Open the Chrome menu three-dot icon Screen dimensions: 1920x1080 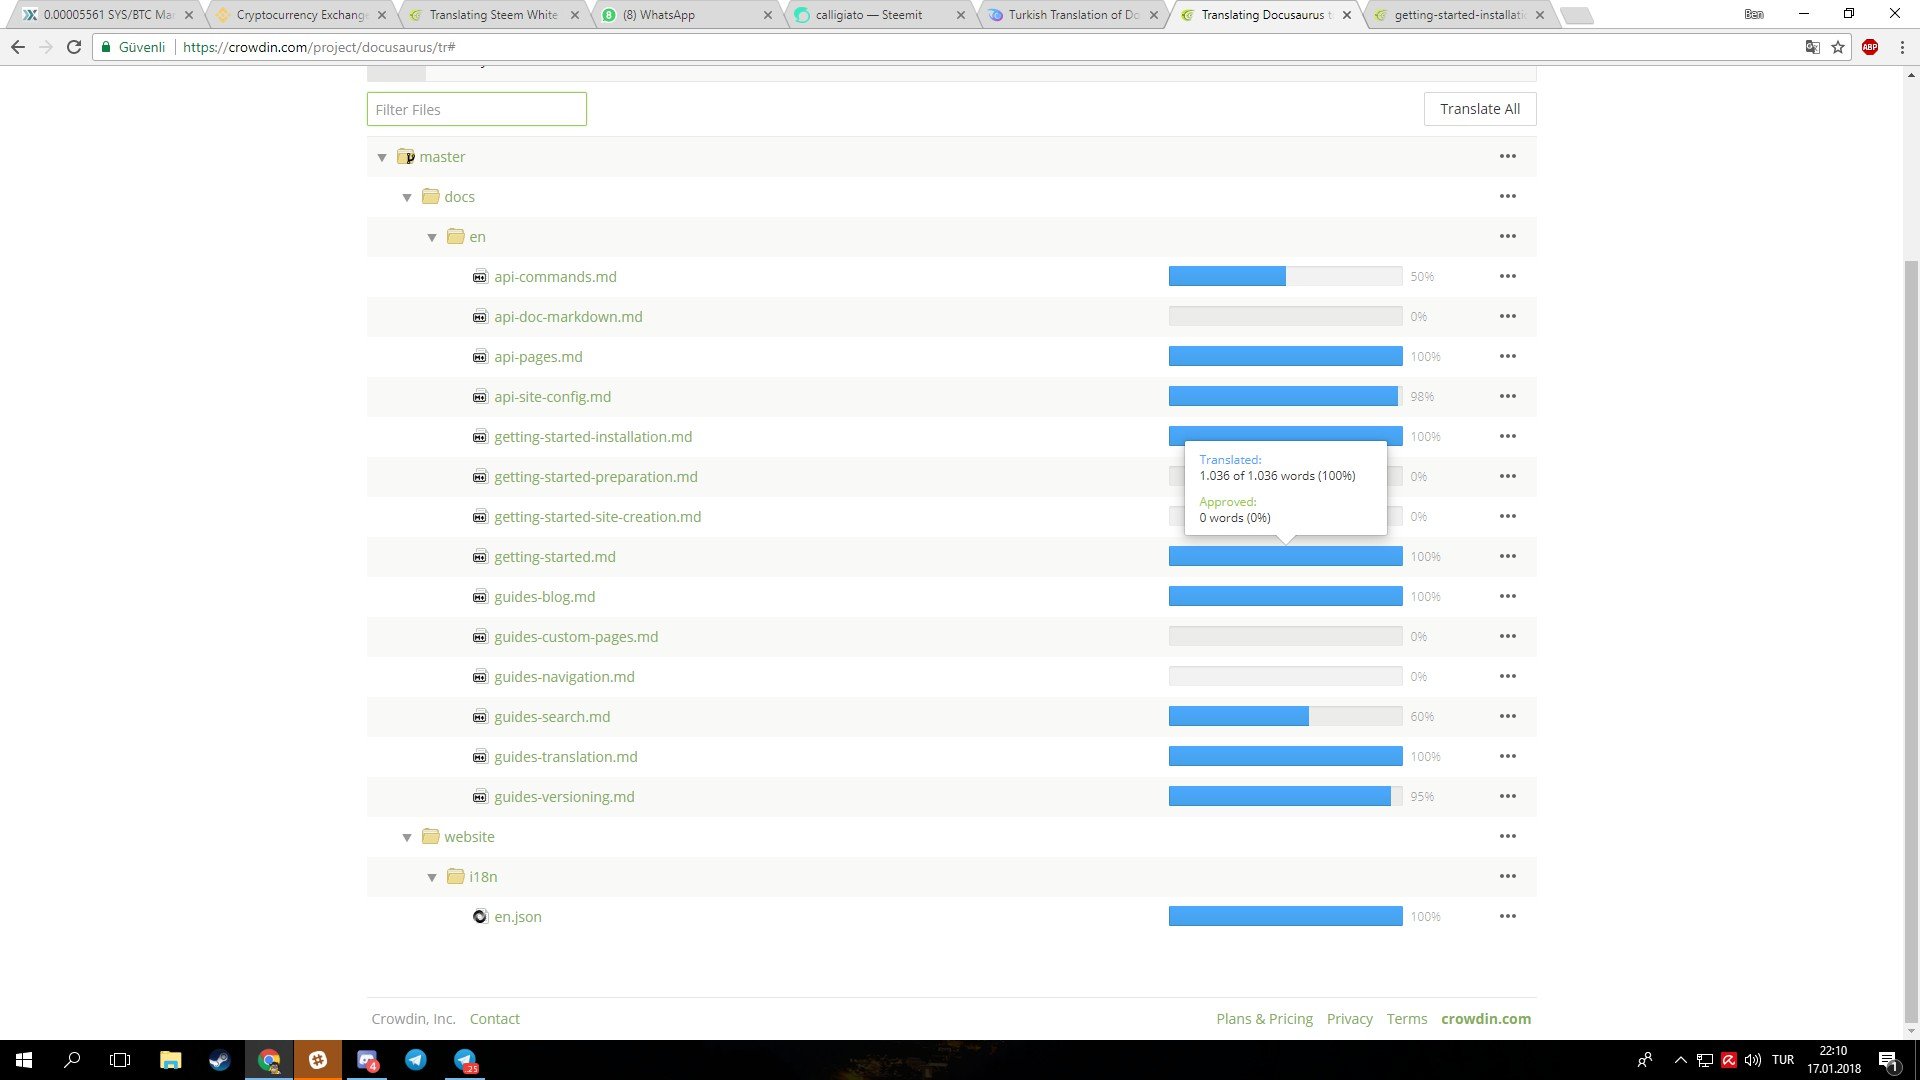tap(1901, 47)
